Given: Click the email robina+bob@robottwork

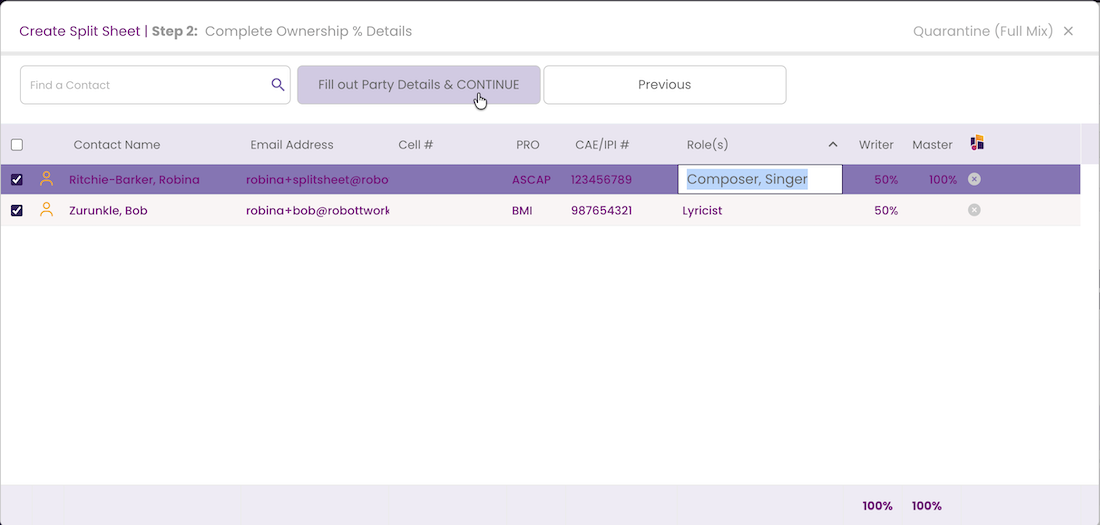Looking at the screenshot, I should (317, 211).
